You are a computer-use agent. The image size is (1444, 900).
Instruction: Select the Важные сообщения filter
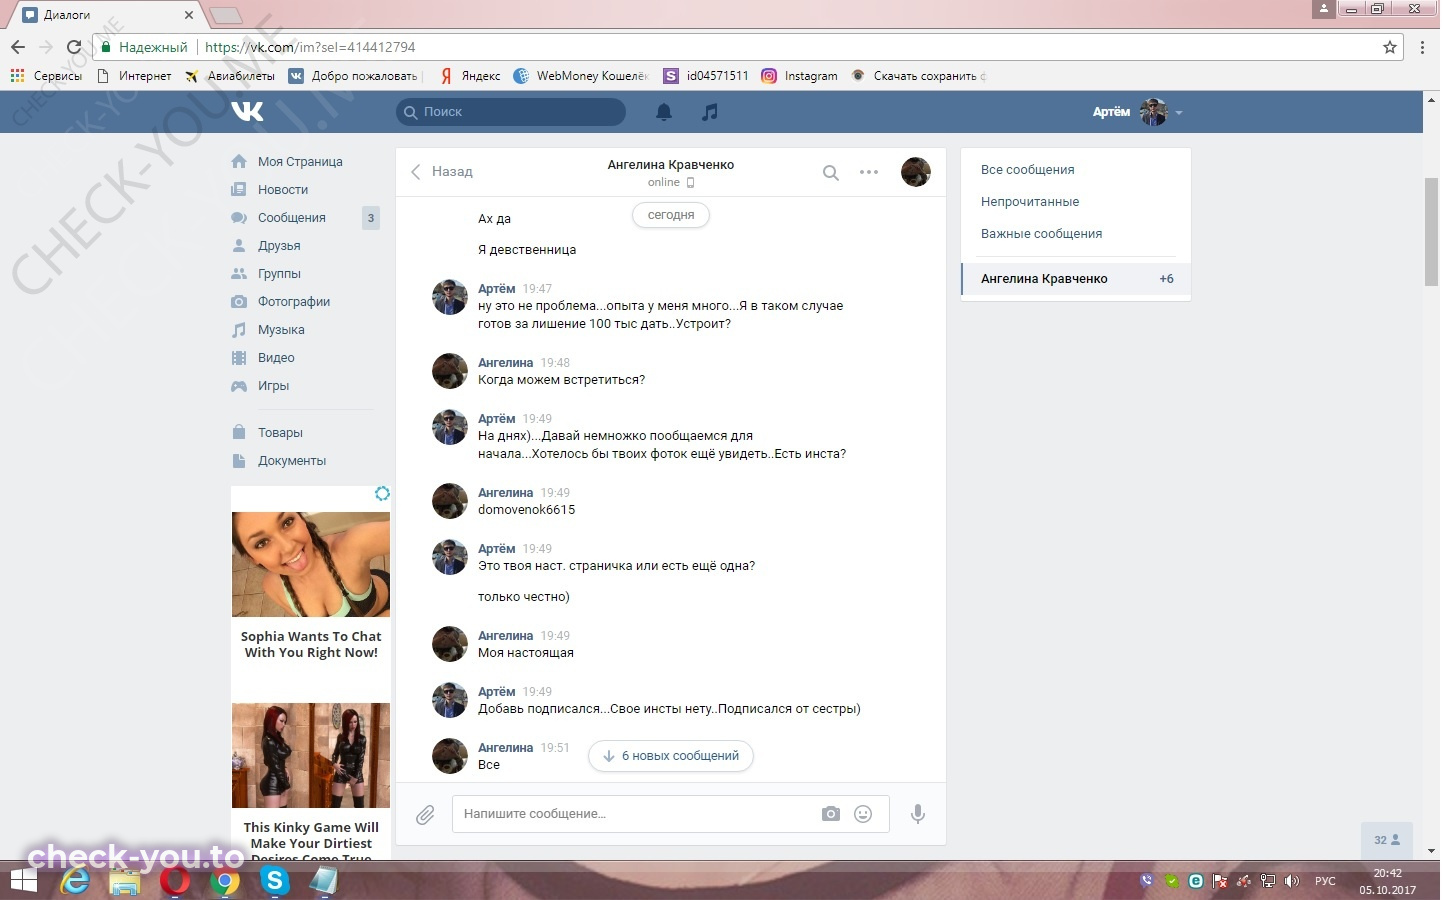[1041, 234]
